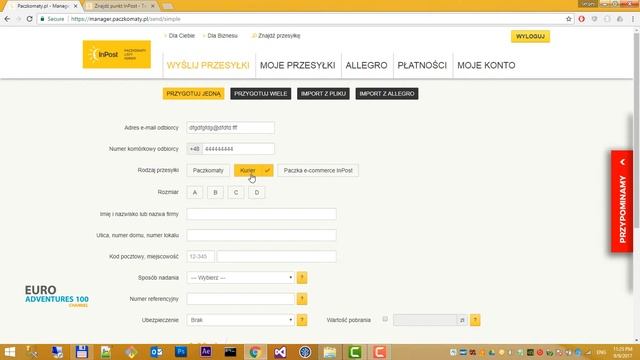The height and width of the screenshot is (360, 640).
Task: Click the Wyloguj button
Action: pos(530,36)
